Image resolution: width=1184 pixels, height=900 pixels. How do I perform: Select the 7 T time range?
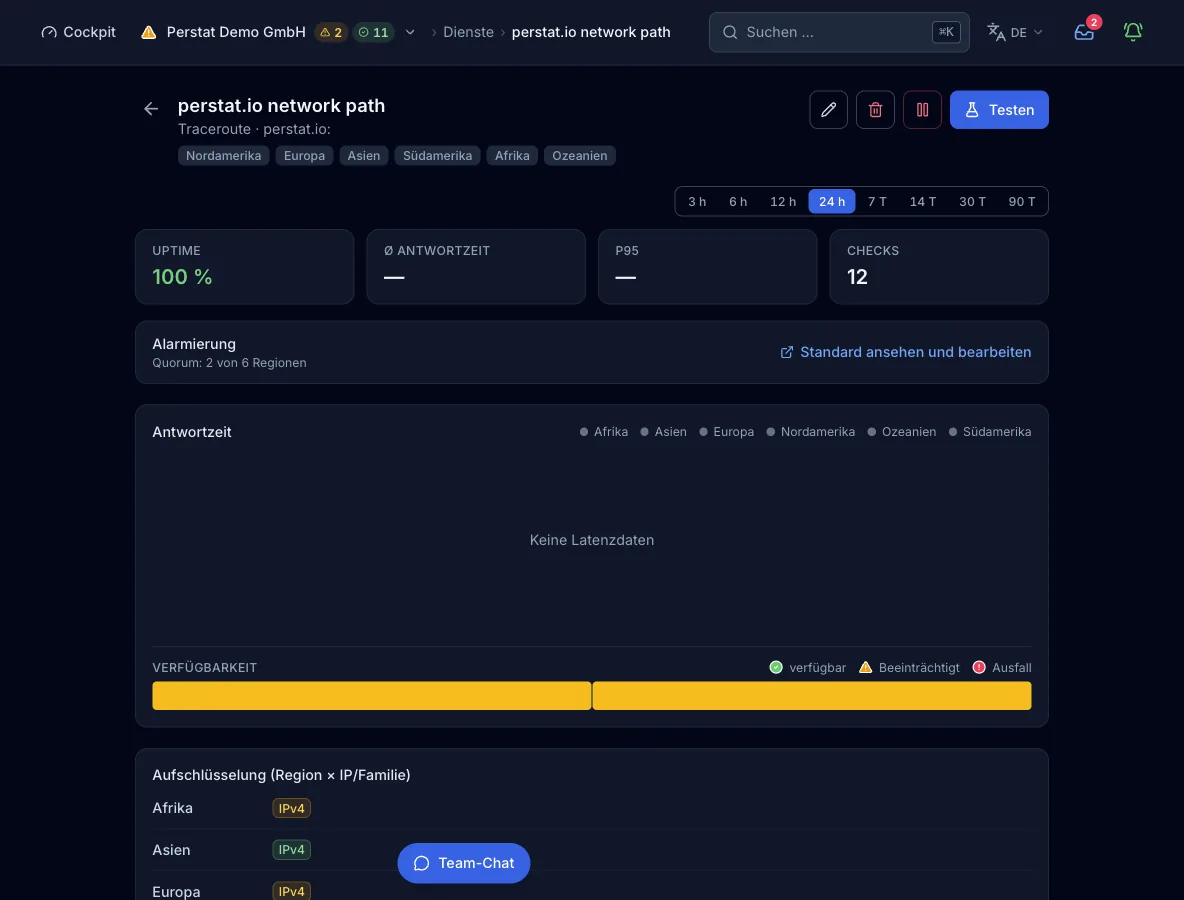pyautogui.click(x=877, y=202)
